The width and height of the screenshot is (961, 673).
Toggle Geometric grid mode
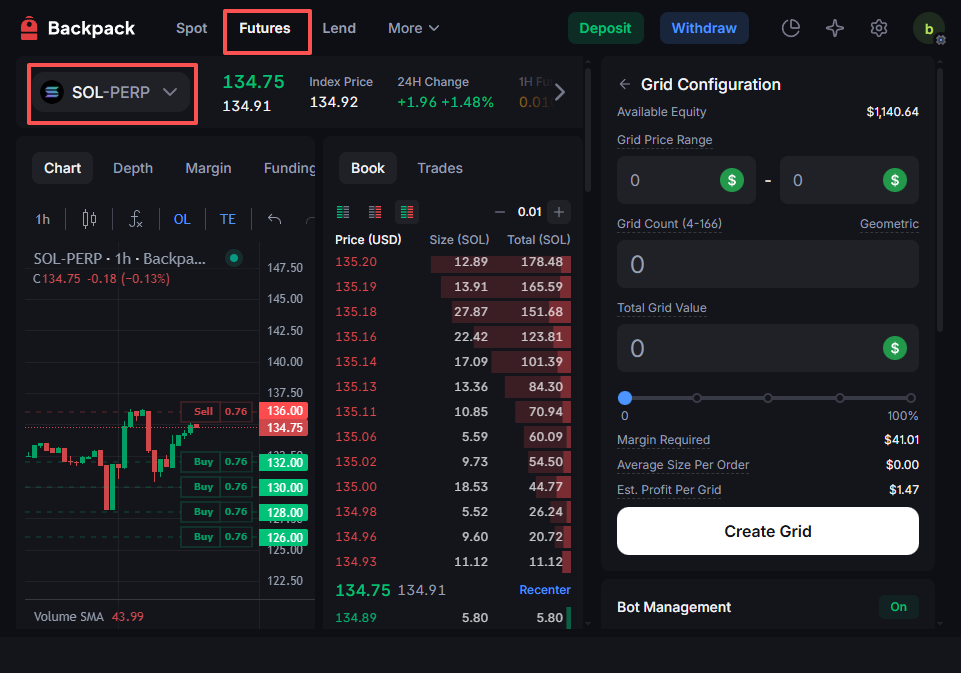click(889, 224)
